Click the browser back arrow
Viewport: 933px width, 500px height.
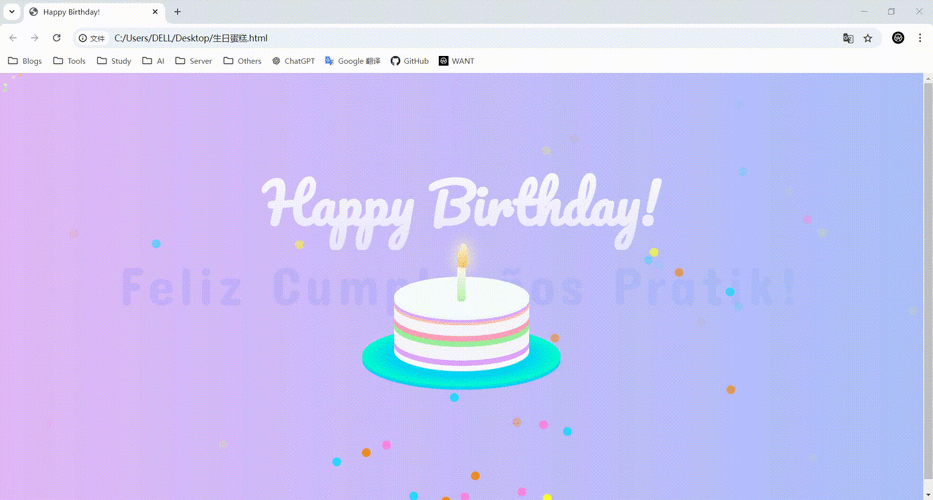13,38
